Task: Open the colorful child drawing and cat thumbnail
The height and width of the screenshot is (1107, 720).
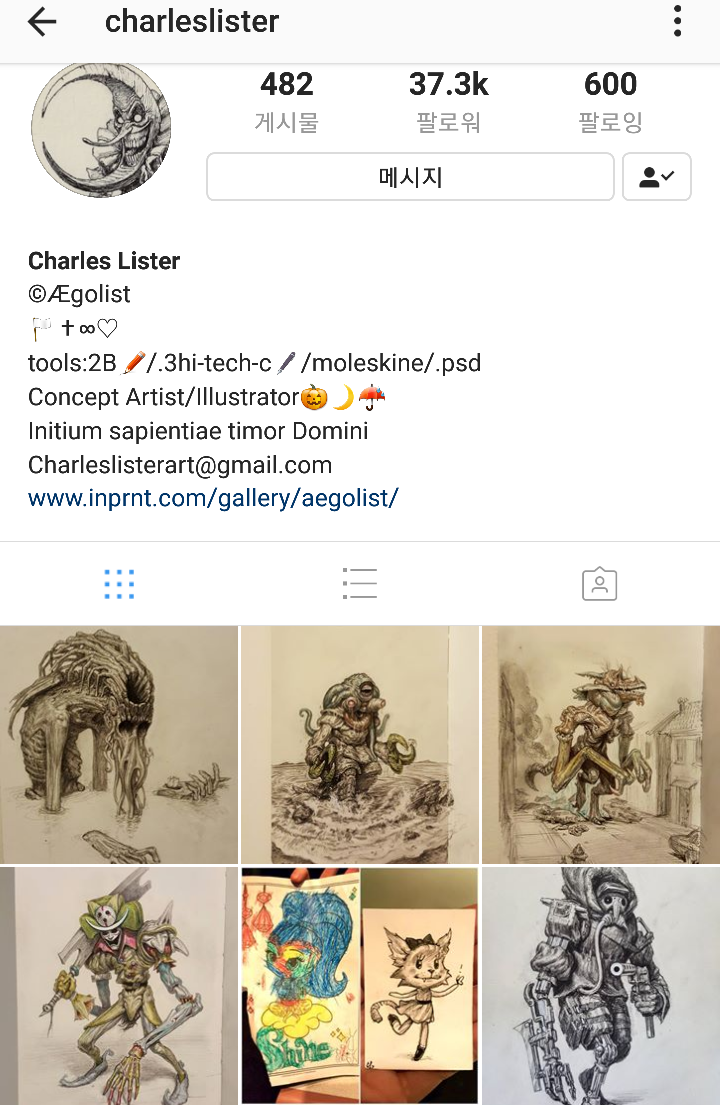Action: point(360,986)
